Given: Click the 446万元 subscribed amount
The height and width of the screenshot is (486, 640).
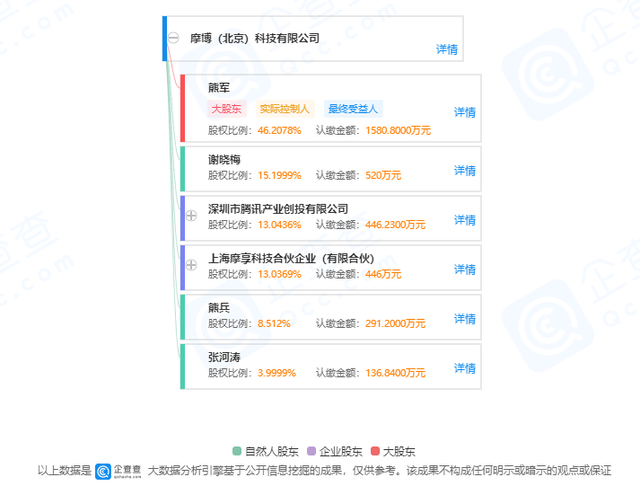Looking at the screenshot, I should coord(383,274).
